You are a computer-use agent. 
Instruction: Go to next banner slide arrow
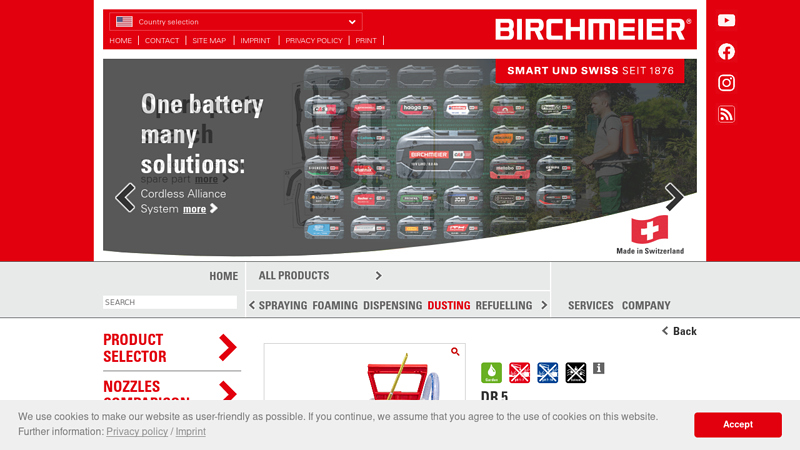pyautogui.click(x=674, y=196)
